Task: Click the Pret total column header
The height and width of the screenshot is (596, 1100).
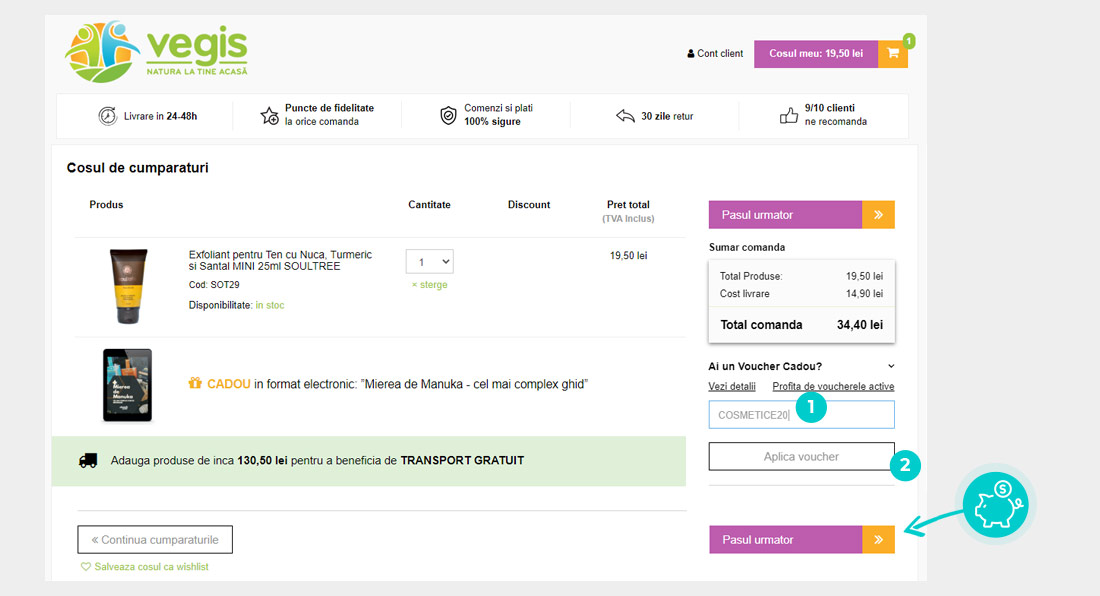Action: click(628, 205)
